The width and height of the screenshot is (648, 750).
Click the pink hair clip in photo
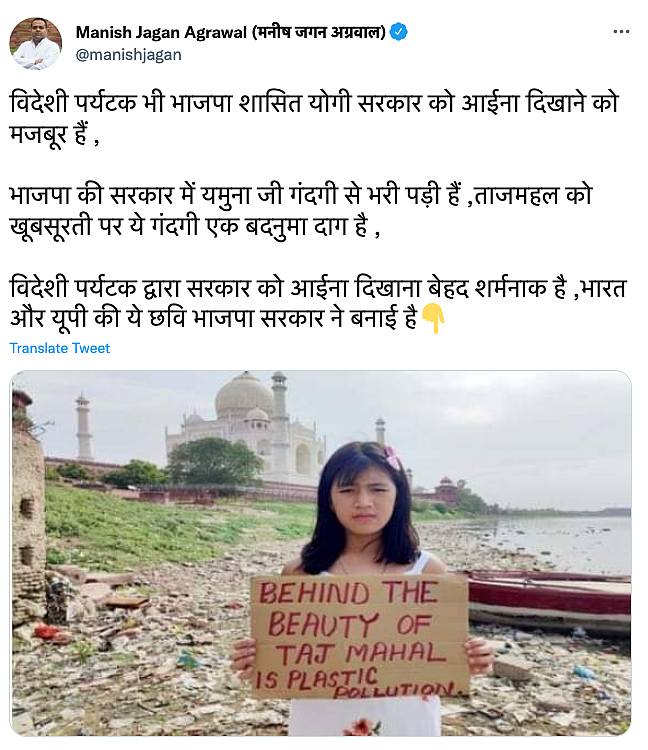point(392,457)
